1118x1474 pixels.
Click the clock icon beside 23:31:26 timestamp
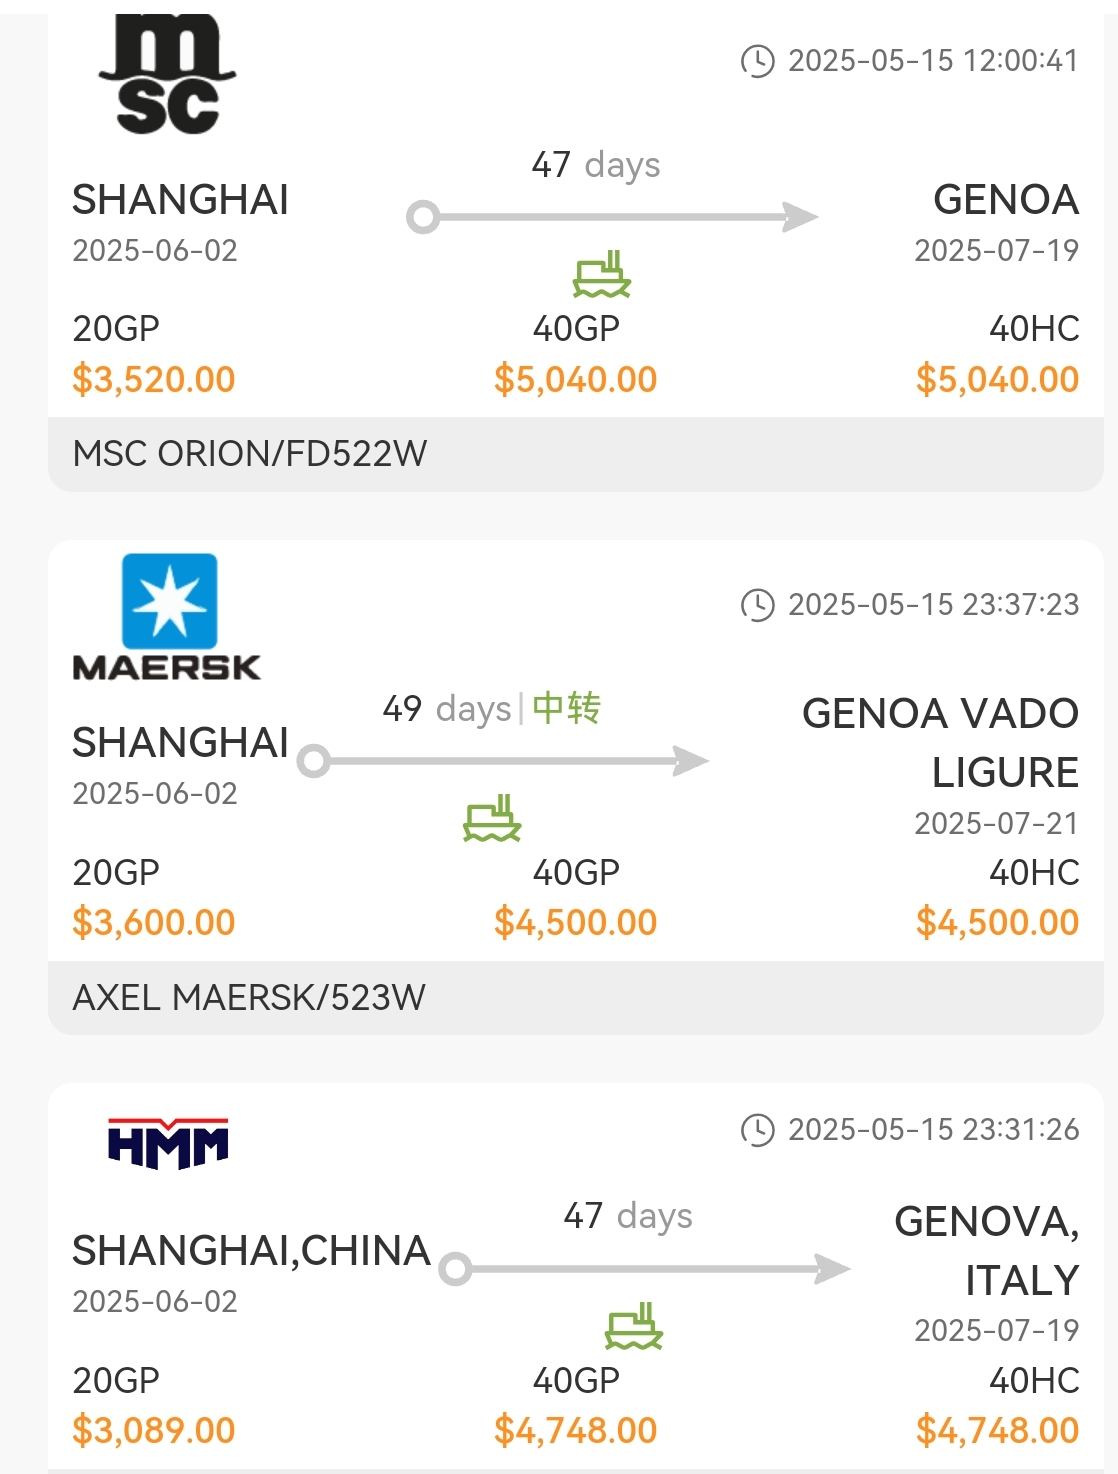757,1130
